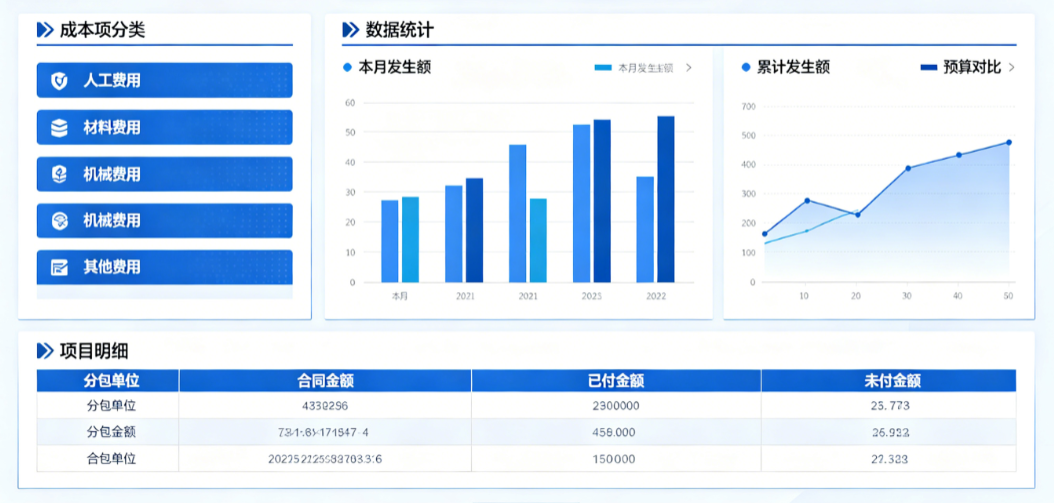Select the 其他费用 category label
Screen dimensions: 1054x503
click(112, 267)
